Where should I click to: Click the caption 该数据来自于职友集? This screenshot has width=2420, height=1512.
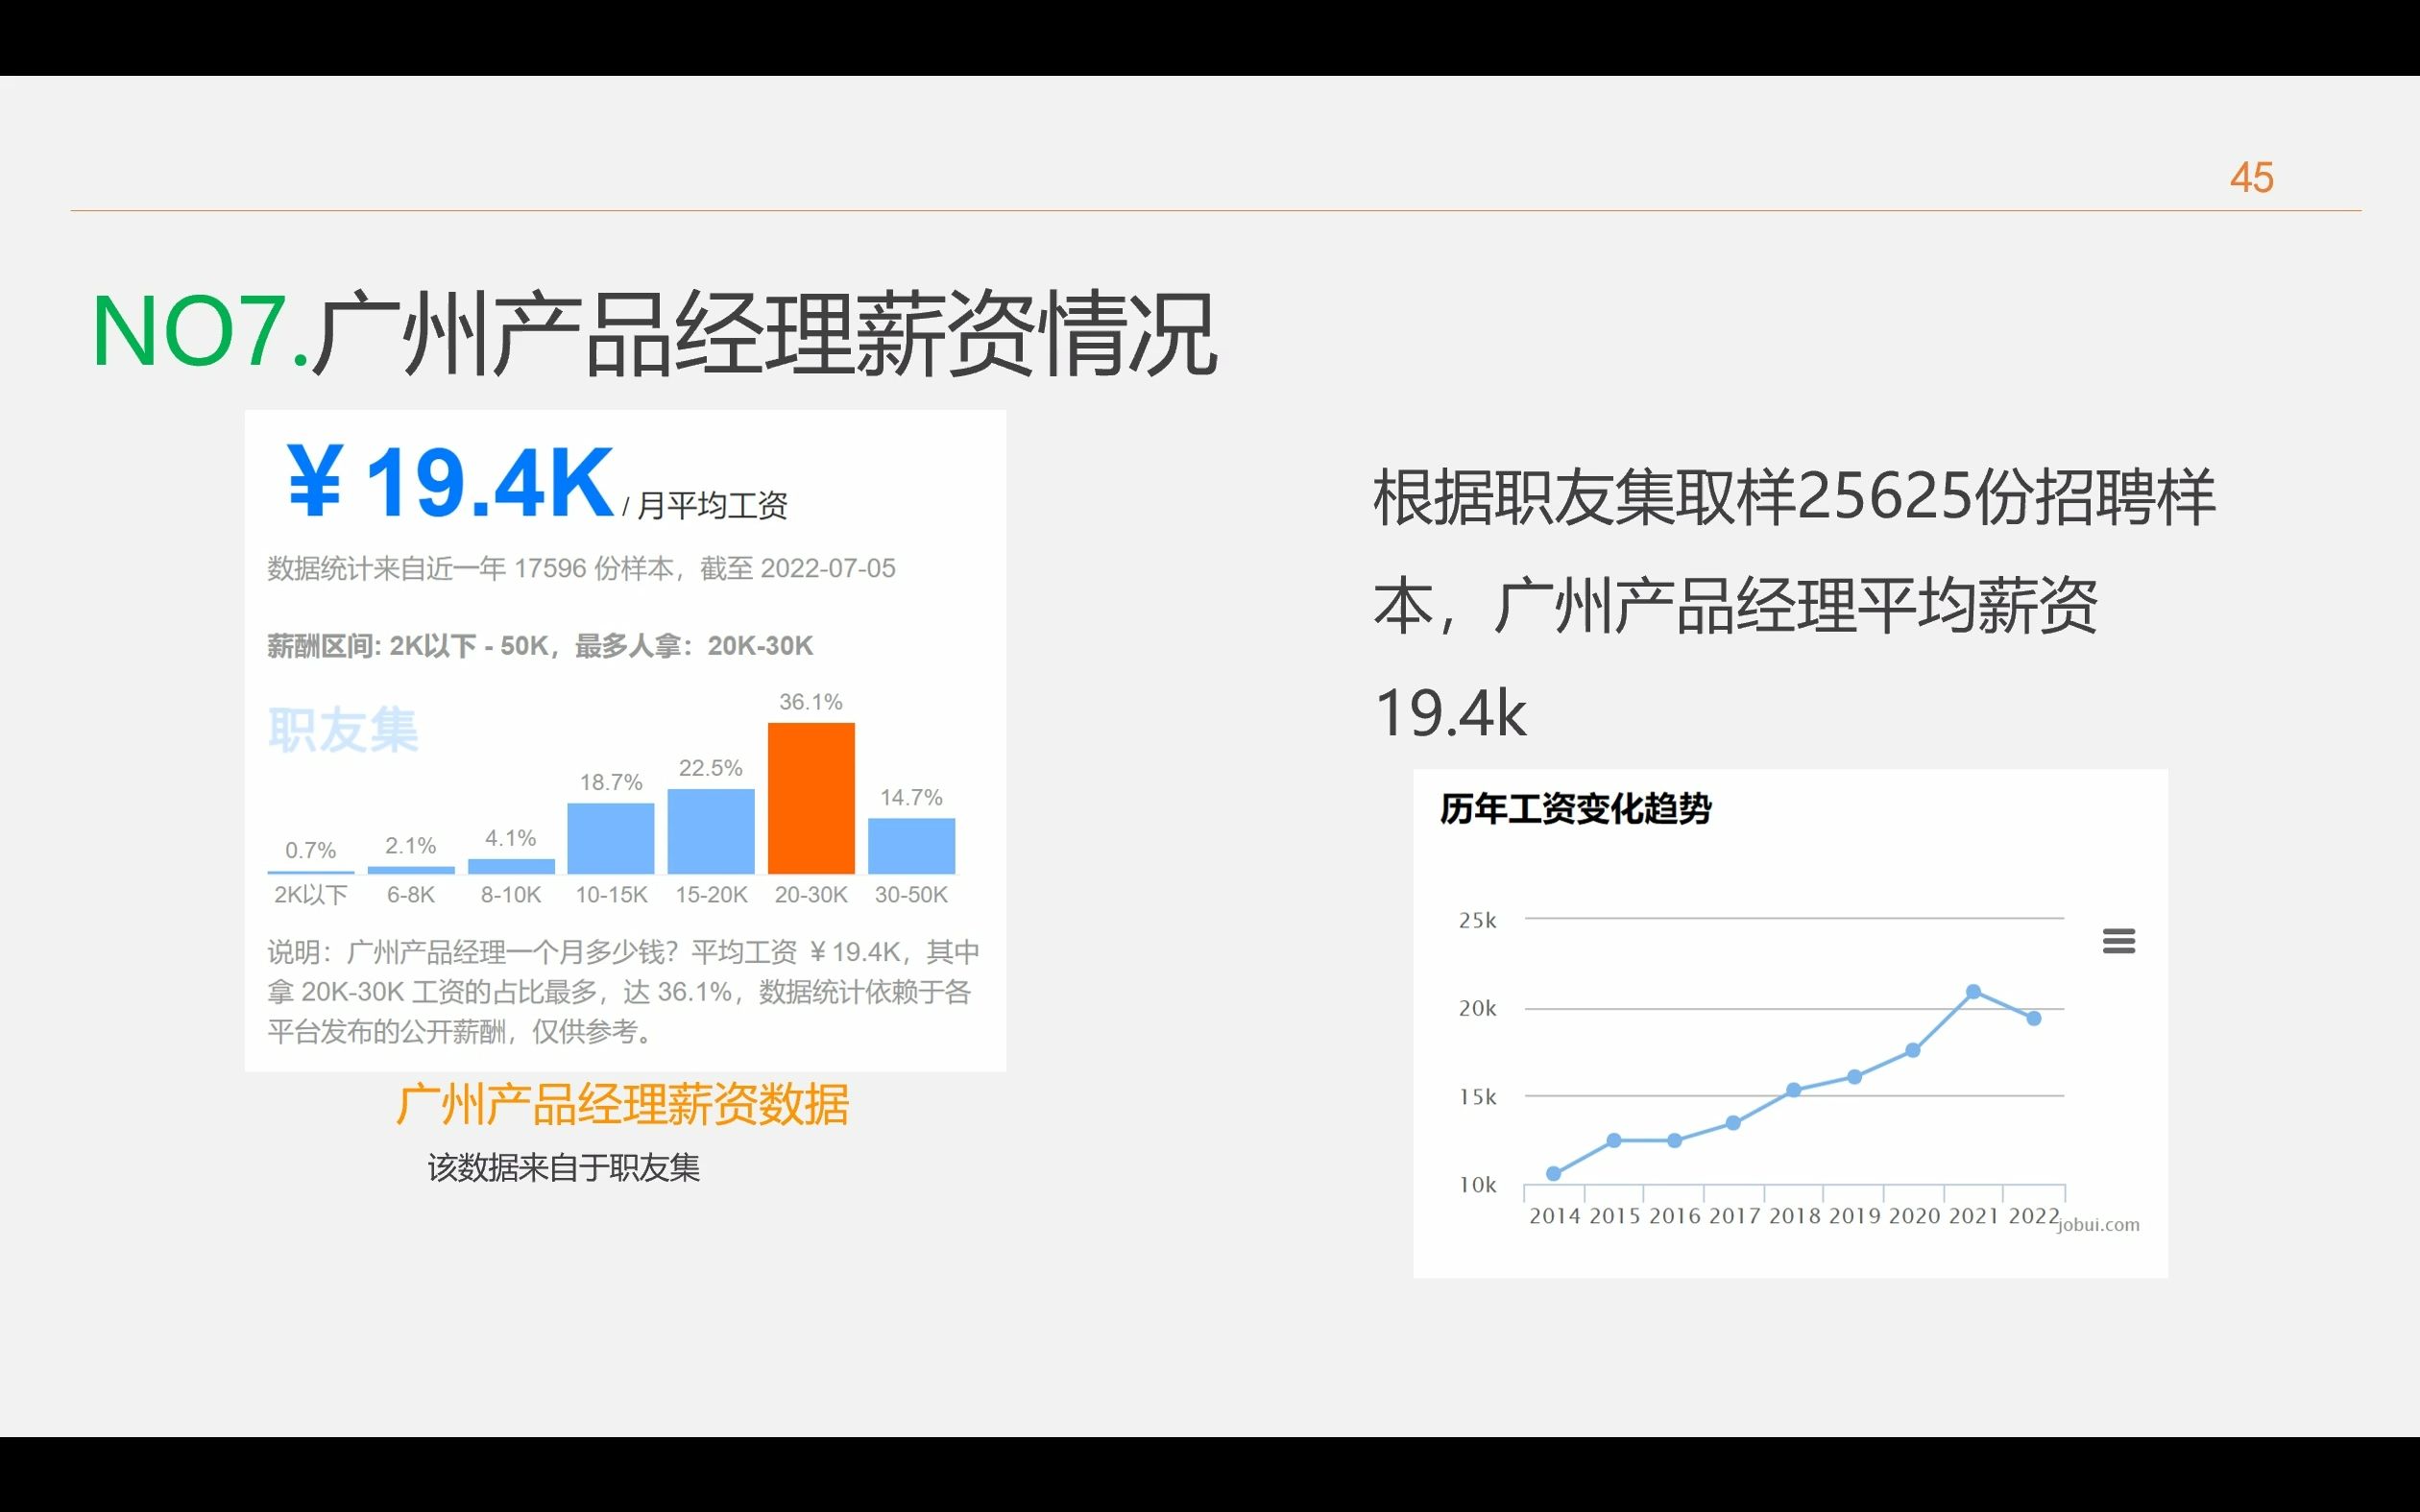click(564, 1167)
